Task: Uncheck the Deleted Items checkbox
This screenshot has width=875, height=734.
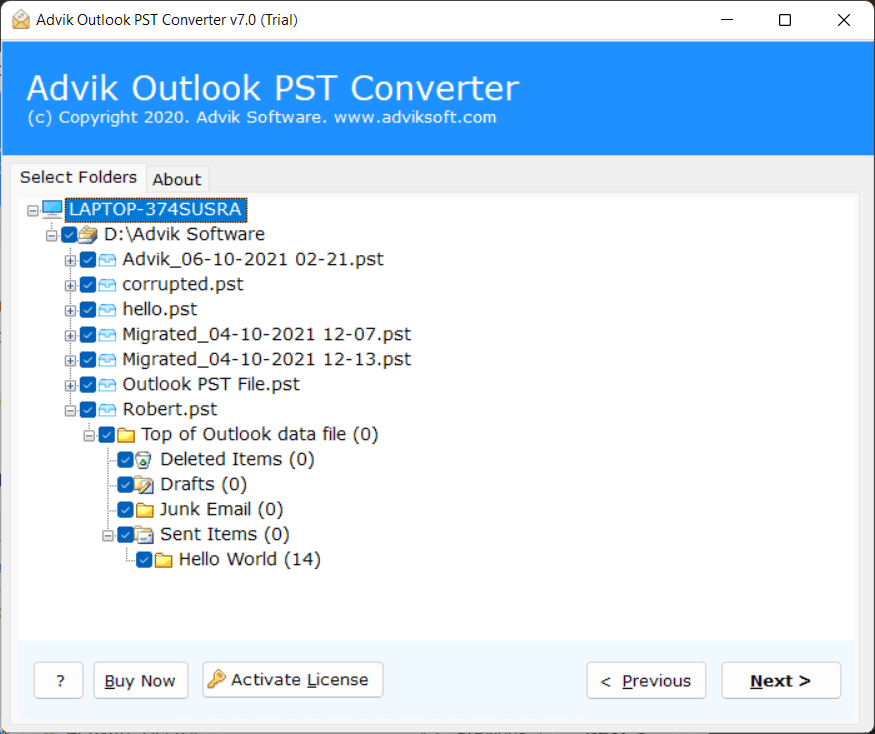Action: pyautogui.click(x=126, y=460)
